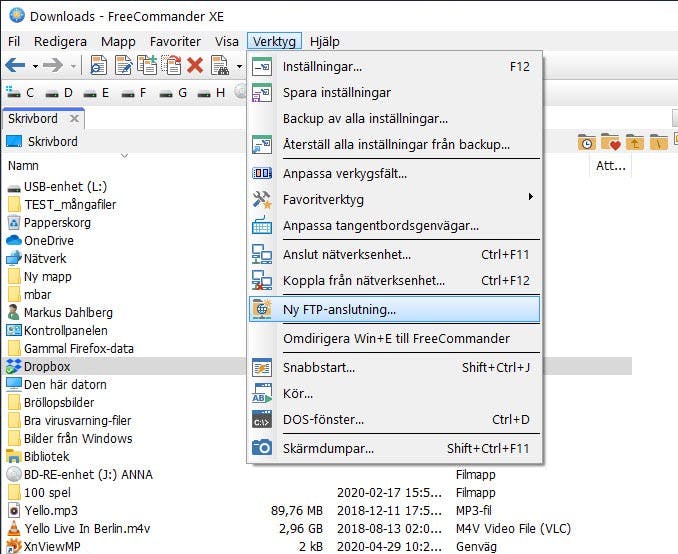
Task: Select Markus Dahlberg user folder
Action: pos(60,312)
